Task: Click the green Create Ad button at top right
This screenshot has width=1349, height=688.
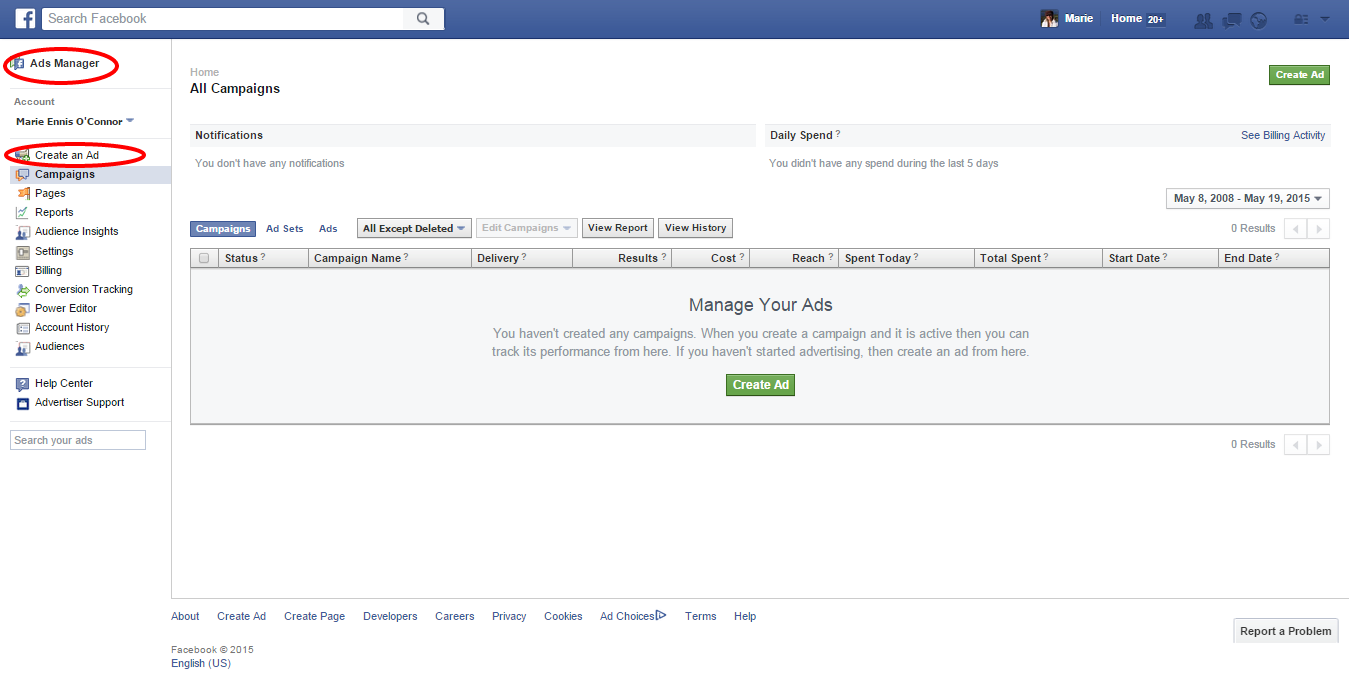Action: pos(1299,75)
